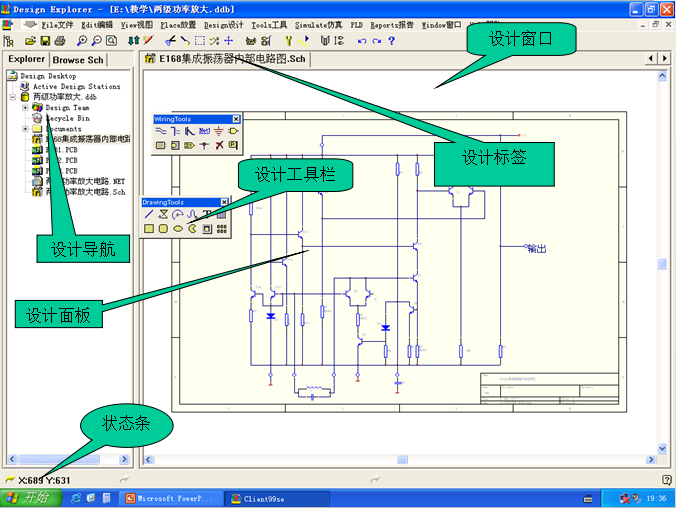Open the Reports报告 menu
The image size is (676, 508).
point(392,25)
